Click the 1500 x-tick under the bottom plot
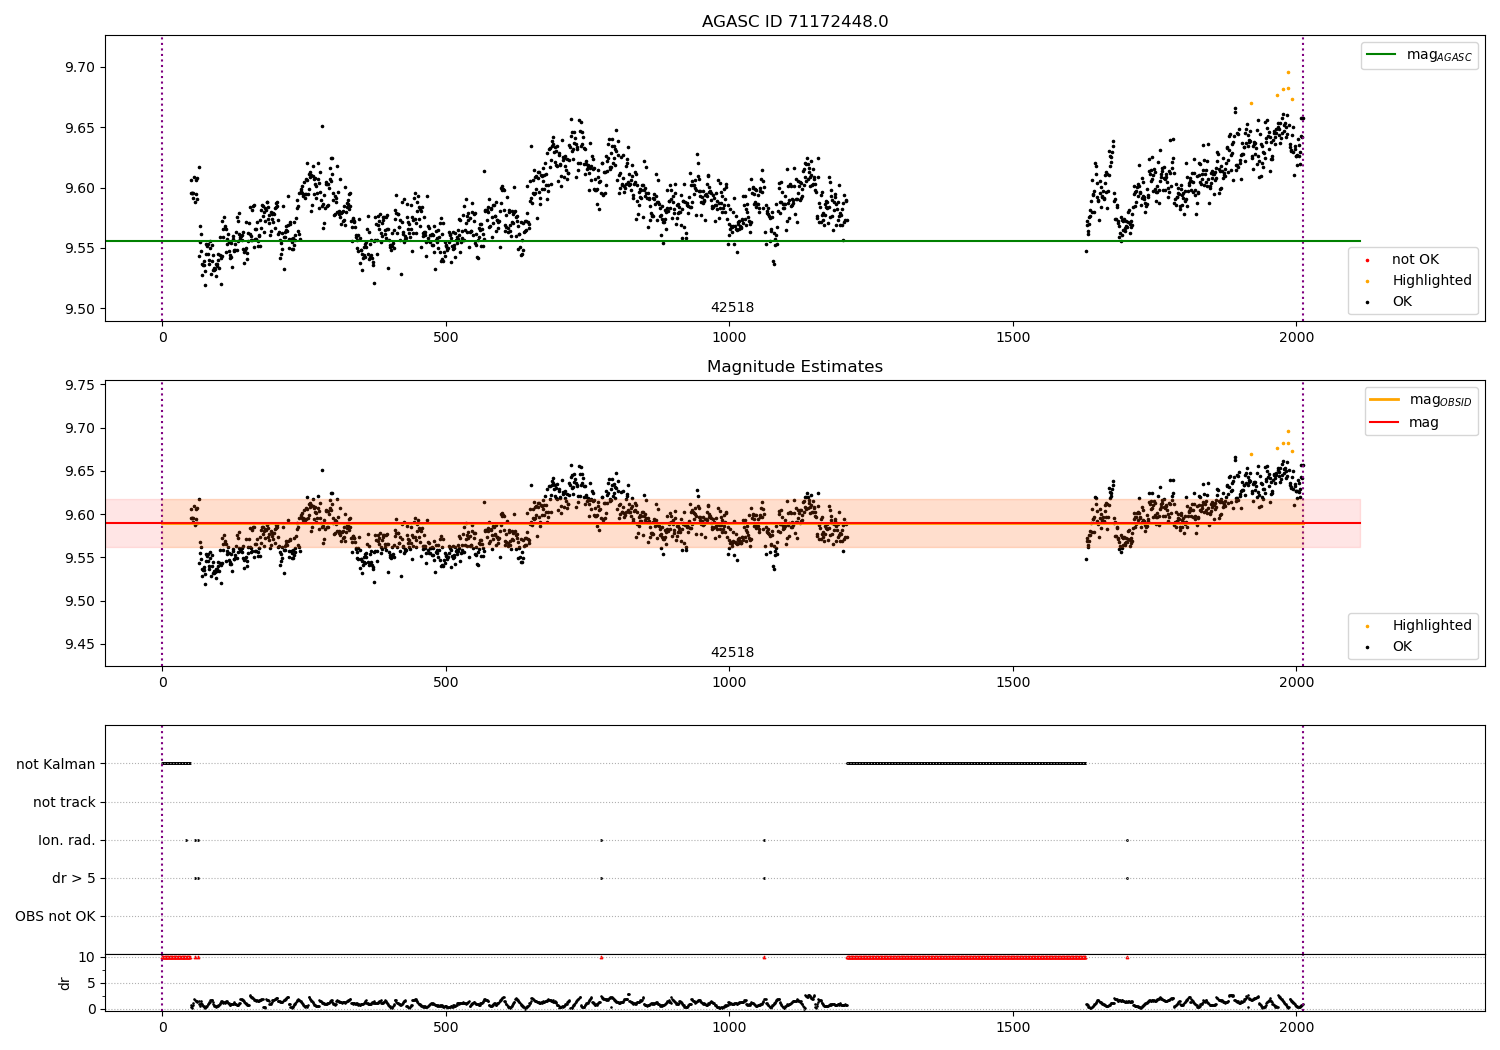The height and width of the screenshot is (1050, 1500). pyautogui.click(x=1013, y=1027)
